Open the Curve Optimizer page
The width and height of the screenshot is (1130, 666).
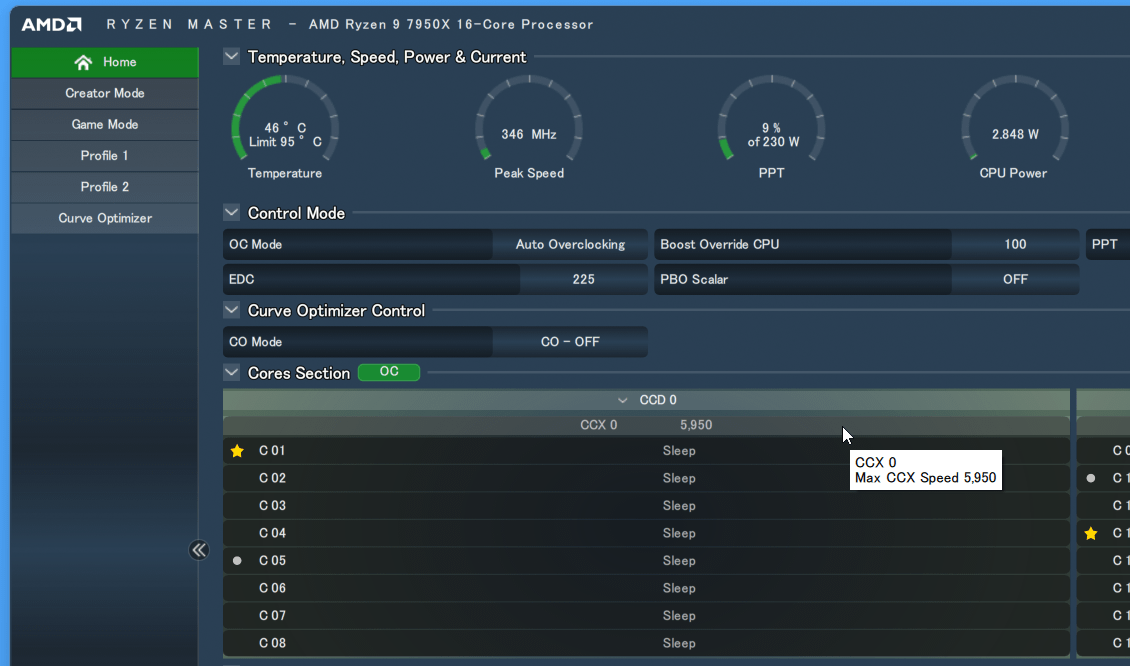coord(105,218)
